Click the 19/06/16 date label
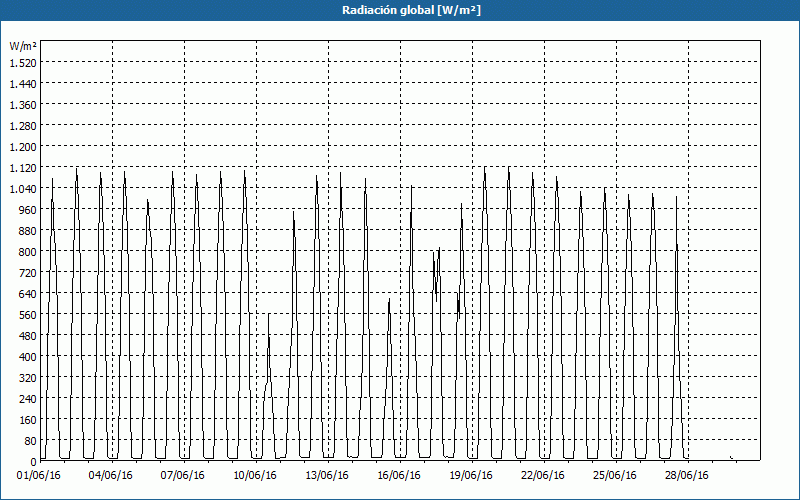800x500 pixels. (x=471, y=475)
